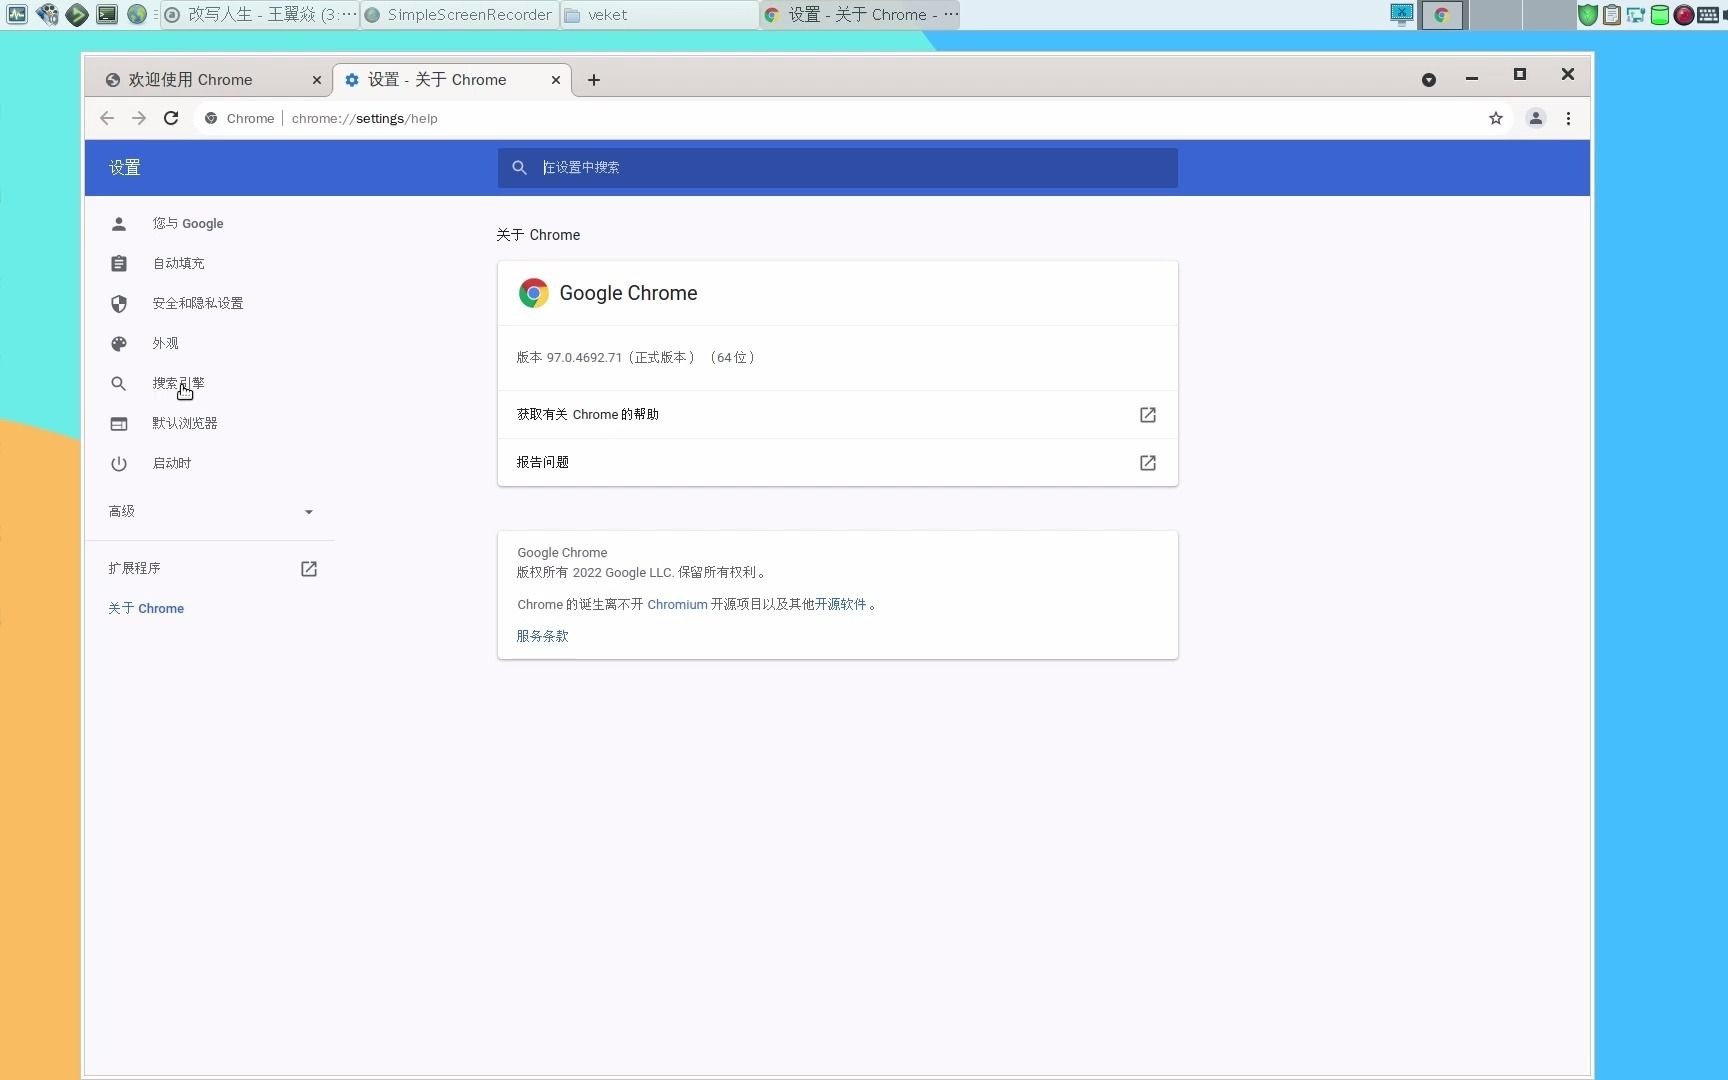
Task: Click the green arrow launcher icon in taskbar
Action: coord(77,14)
